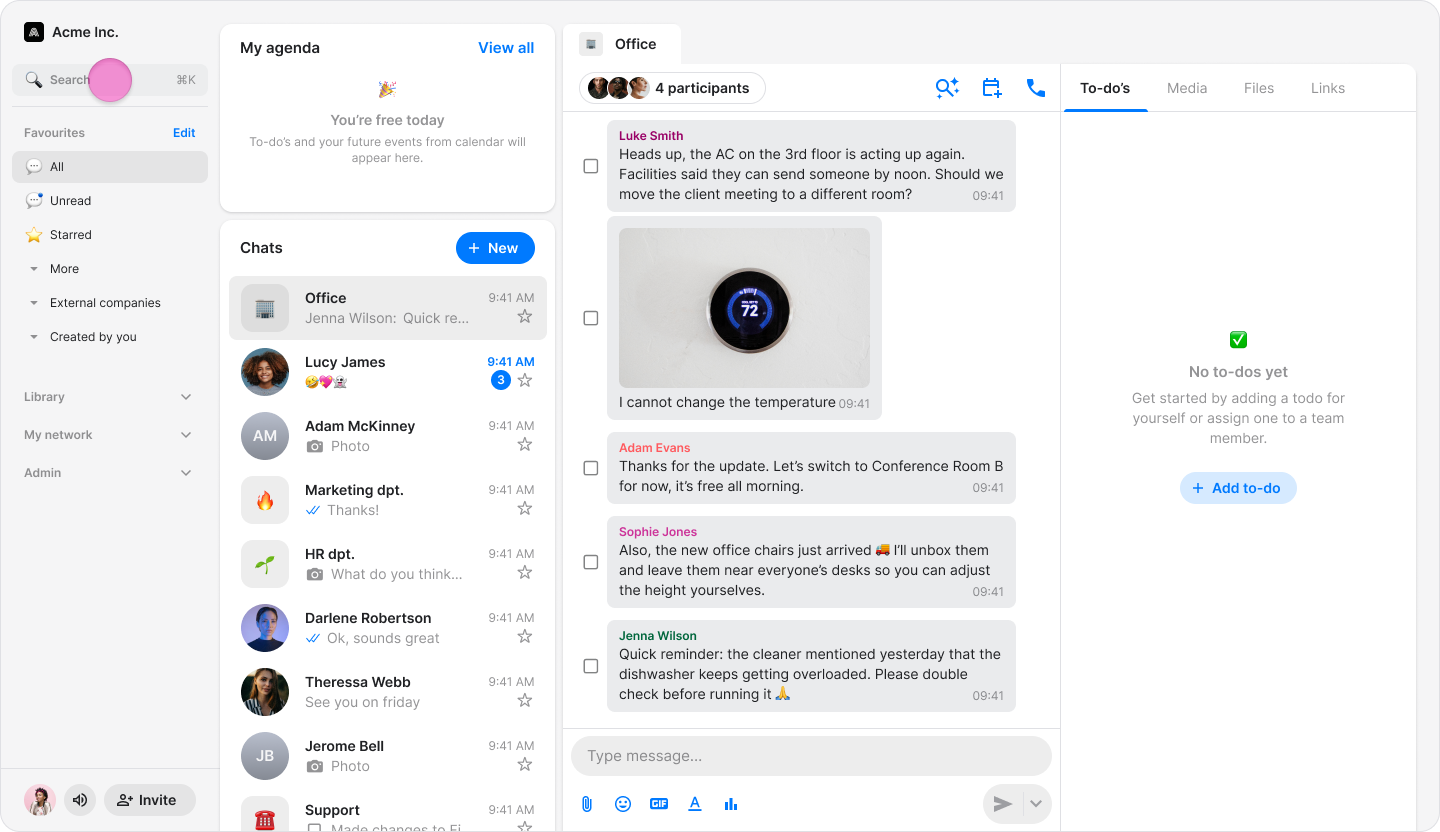Open the emoji picker
This screenshot has height=832, width=1440.
pyautogui.click(x=623, y=804)
